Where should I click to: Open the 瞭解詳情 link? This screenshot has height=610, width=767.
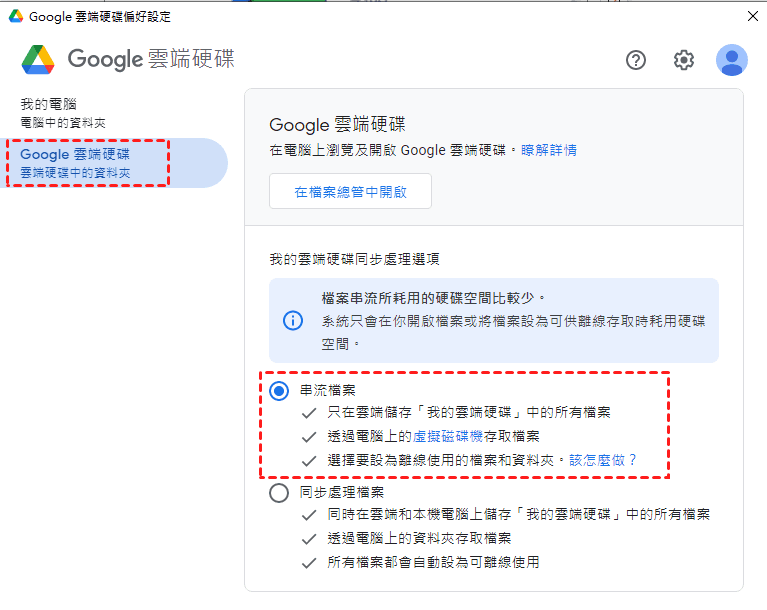point(548,150)
